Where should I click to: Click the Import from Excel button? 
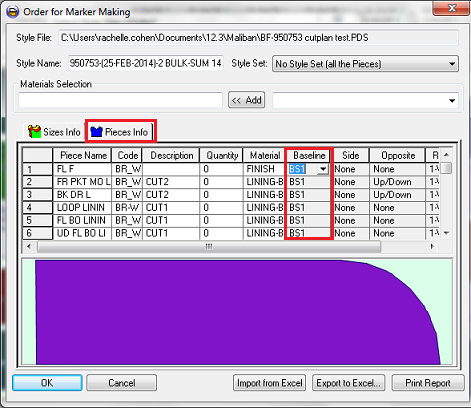click(270, 383)
